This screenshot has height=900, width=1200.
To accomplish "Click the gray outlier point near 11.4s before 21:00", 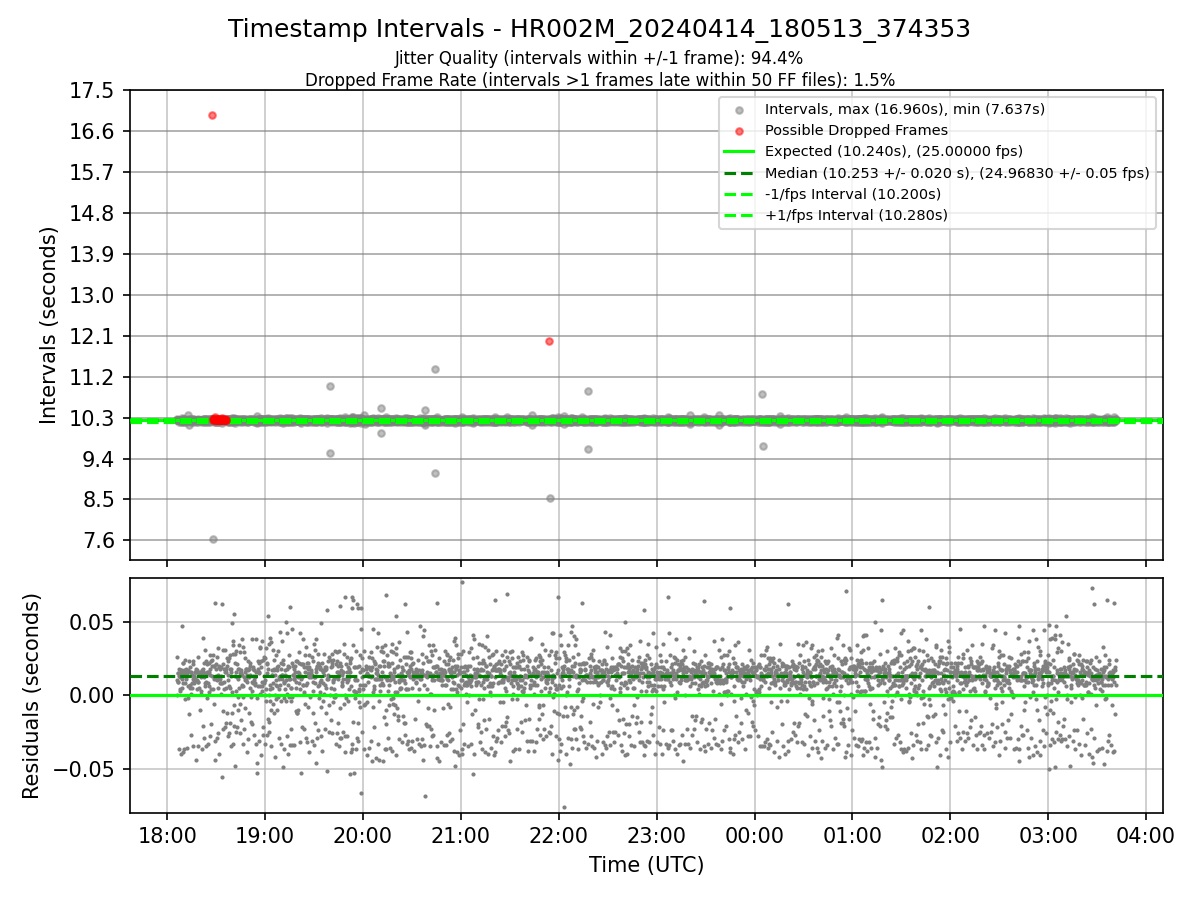I will [x=435, y=369].
